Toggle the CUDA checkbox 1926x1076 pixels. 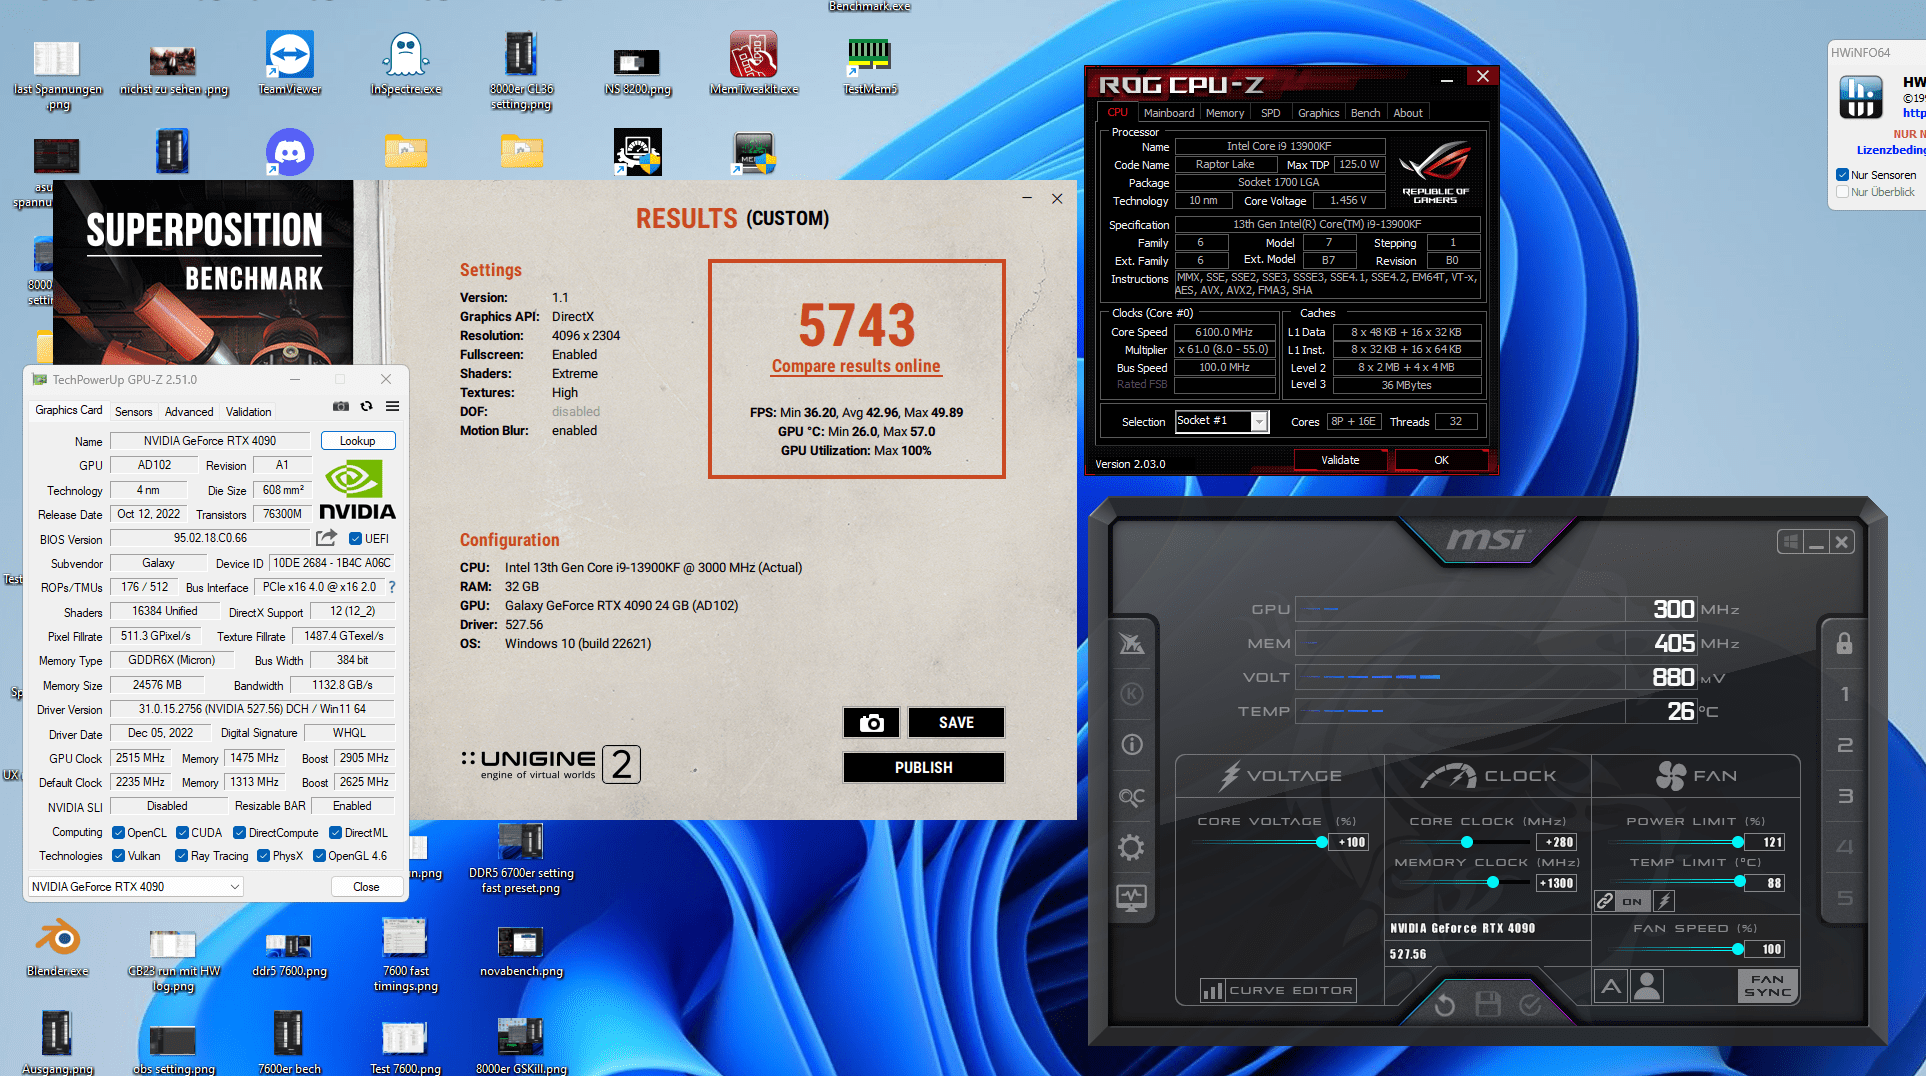182,832
